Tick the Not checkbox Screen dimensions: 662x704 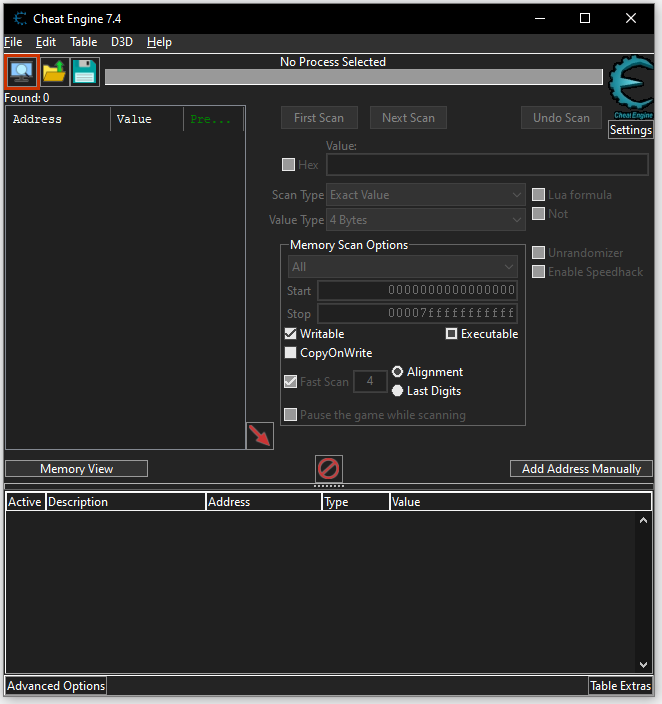point(538,213)
